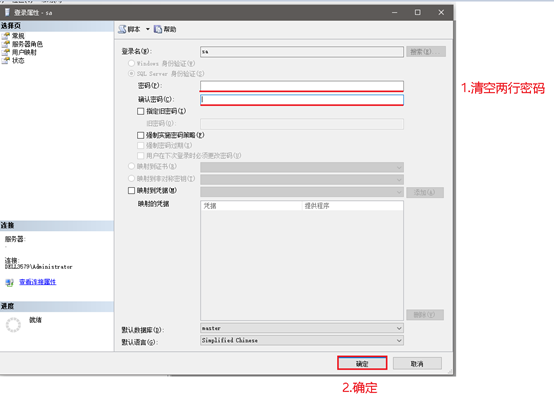
Task: Open the Script dropdown arrow
Action: point(148,29)
